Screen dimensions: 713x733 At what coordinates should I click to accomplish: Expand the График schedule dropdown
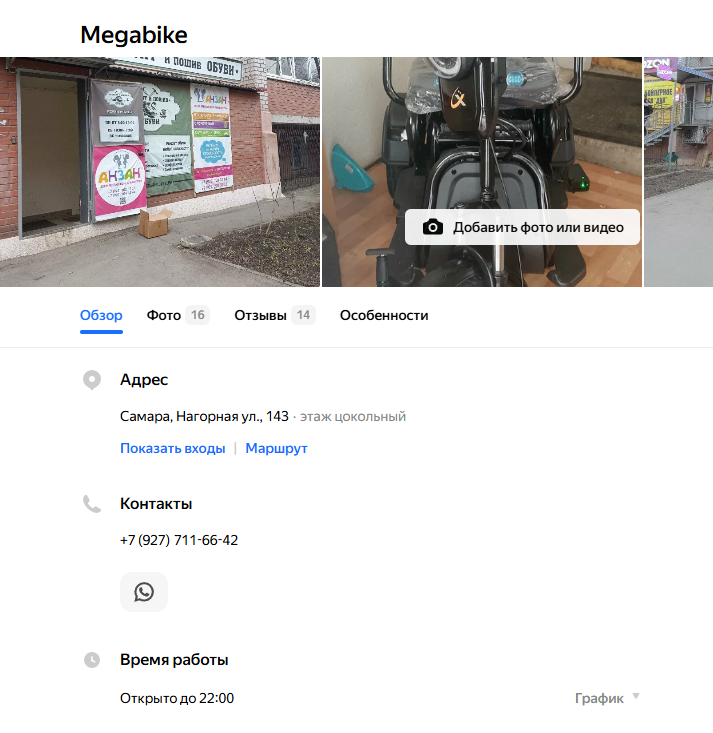(x=607, y=698)
